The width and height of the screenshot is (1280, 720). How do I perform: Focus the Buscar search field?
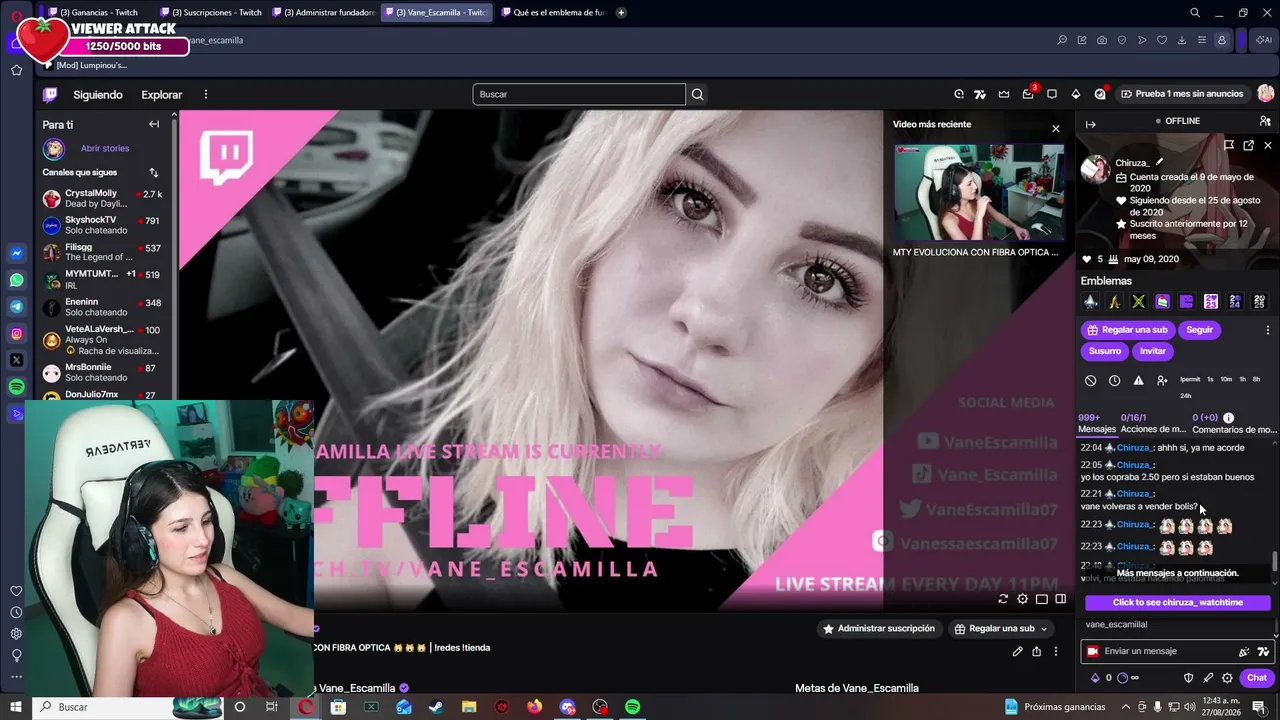(x=579, y=94)
